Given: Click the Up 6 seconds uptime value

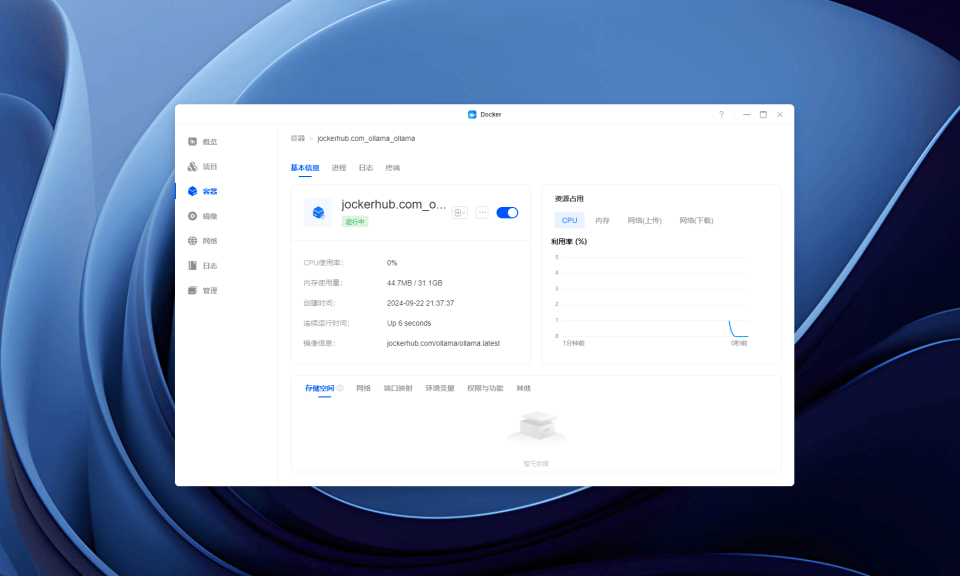Looking at the screenshot, I should pyautogui.click(x=409, y=323).
